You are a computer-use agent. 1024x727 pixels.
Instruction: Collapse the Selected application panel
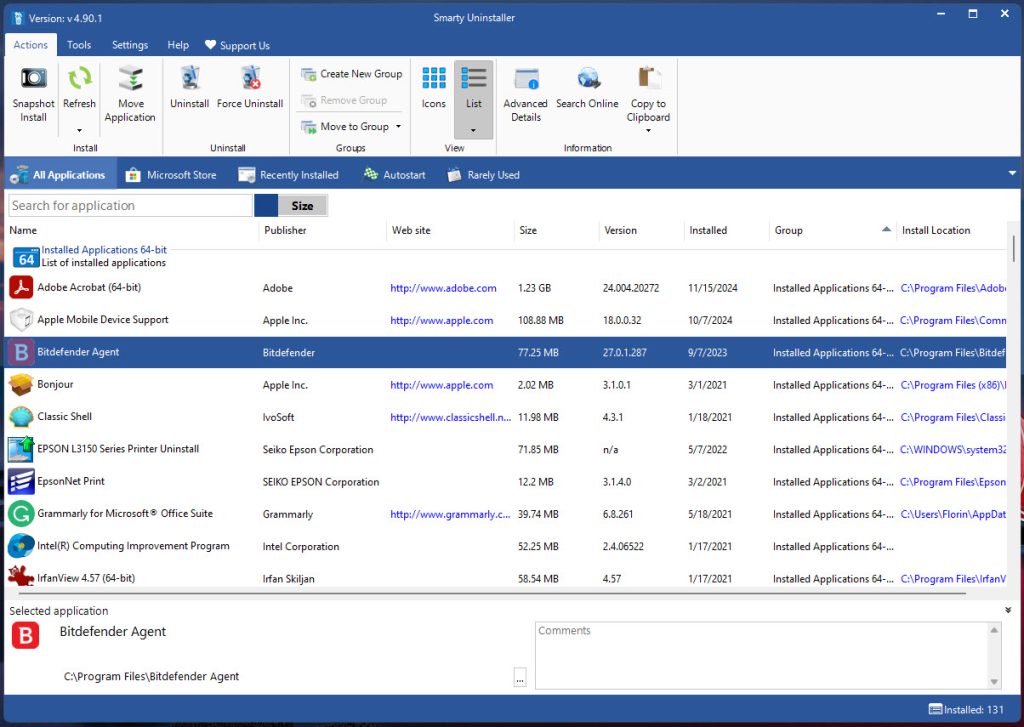click(x=1008, y=610)
